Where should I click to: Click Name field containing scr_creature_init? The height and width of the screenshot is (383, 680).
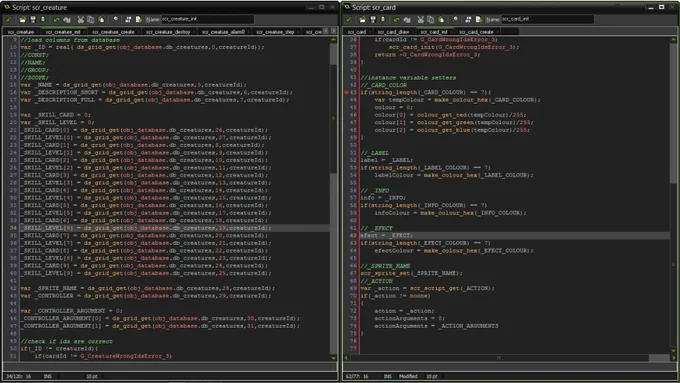[207, 19]
